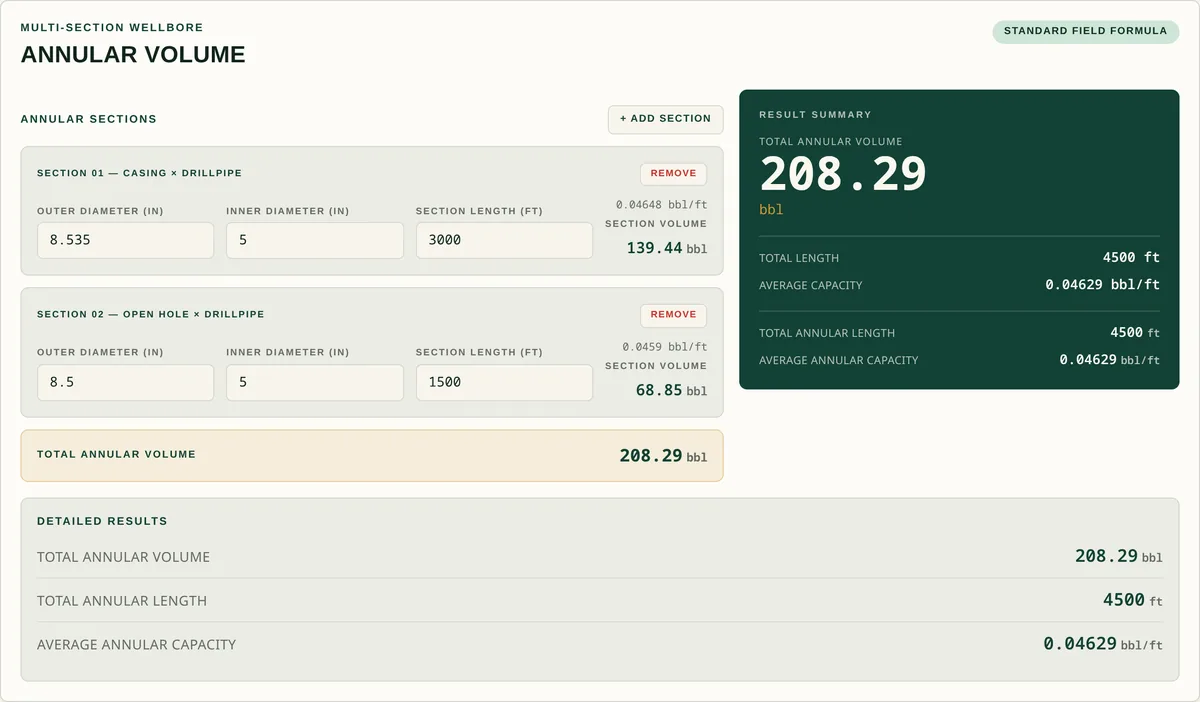Click the large 208.29 figure in Result Summary

(x=843, y=174)
